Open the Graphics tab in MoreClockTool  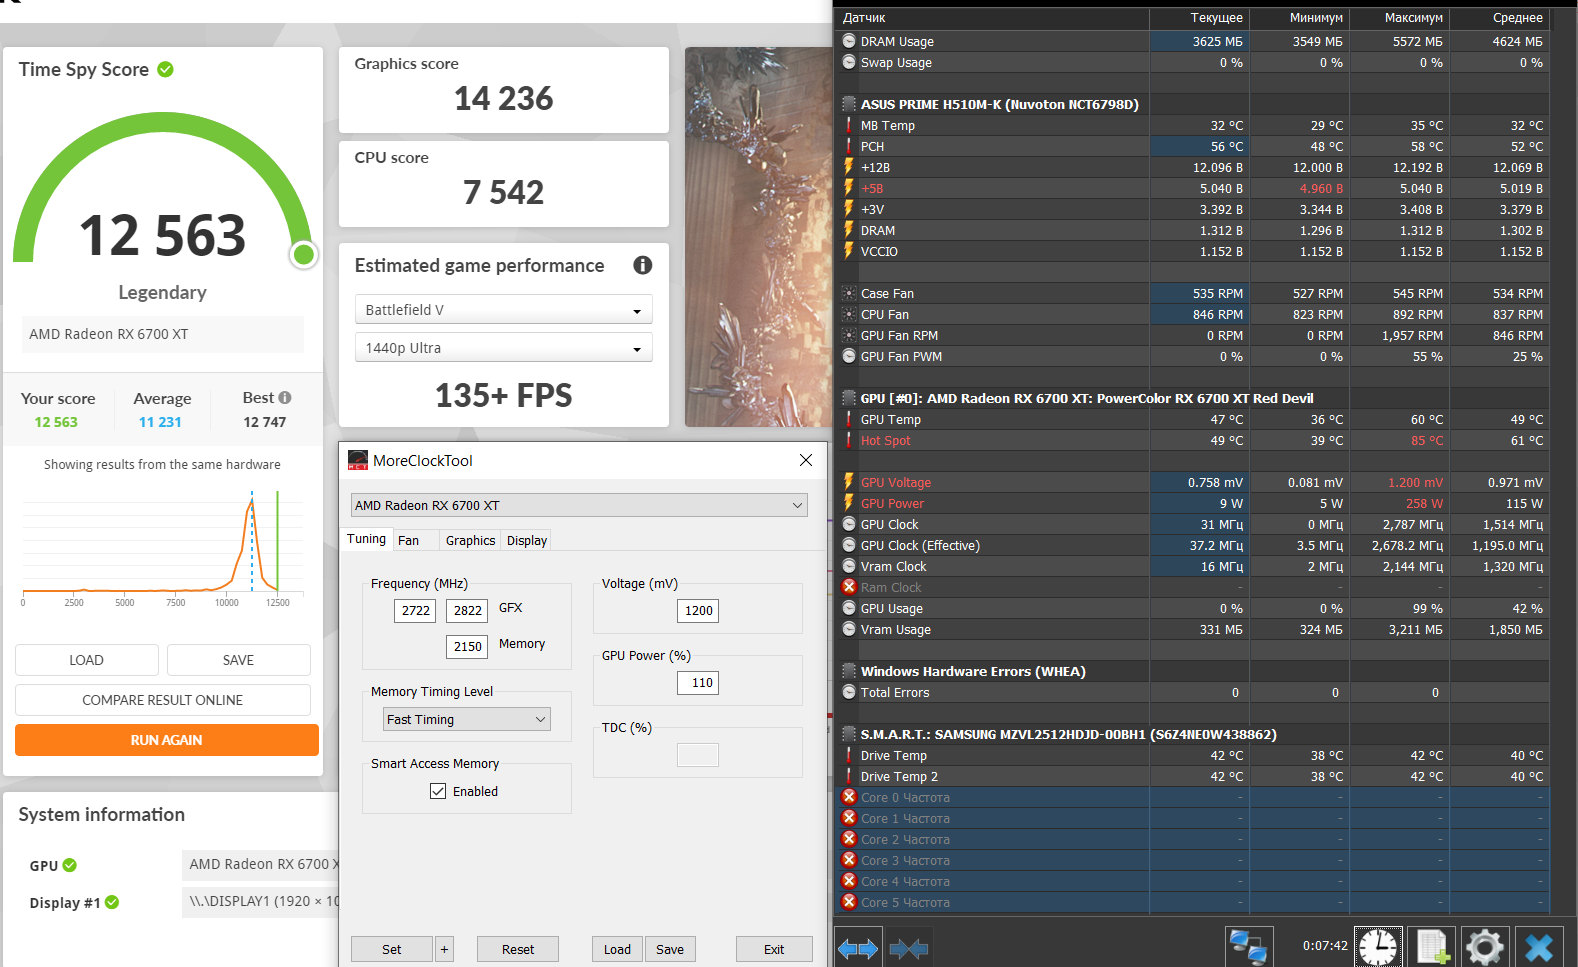click(470, 541)
